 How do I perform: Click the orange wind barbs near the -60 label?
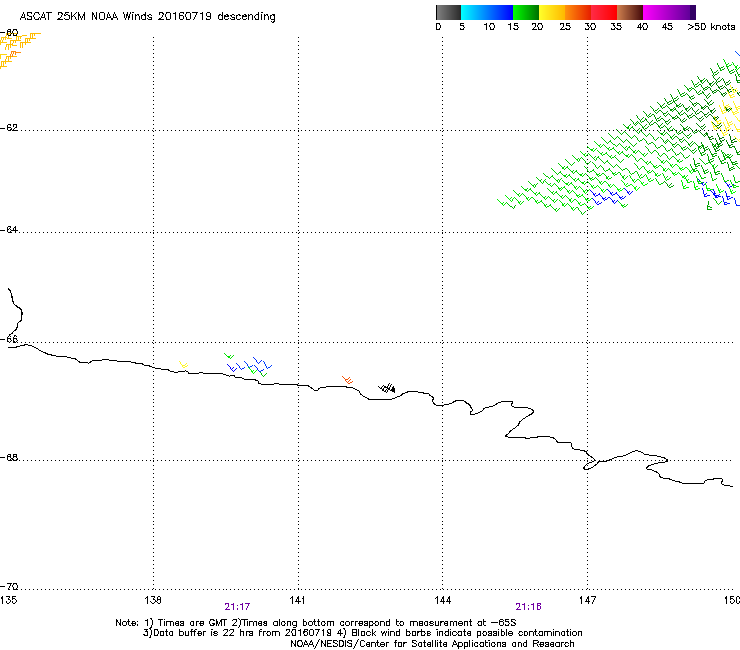click(x=19, y=50)
